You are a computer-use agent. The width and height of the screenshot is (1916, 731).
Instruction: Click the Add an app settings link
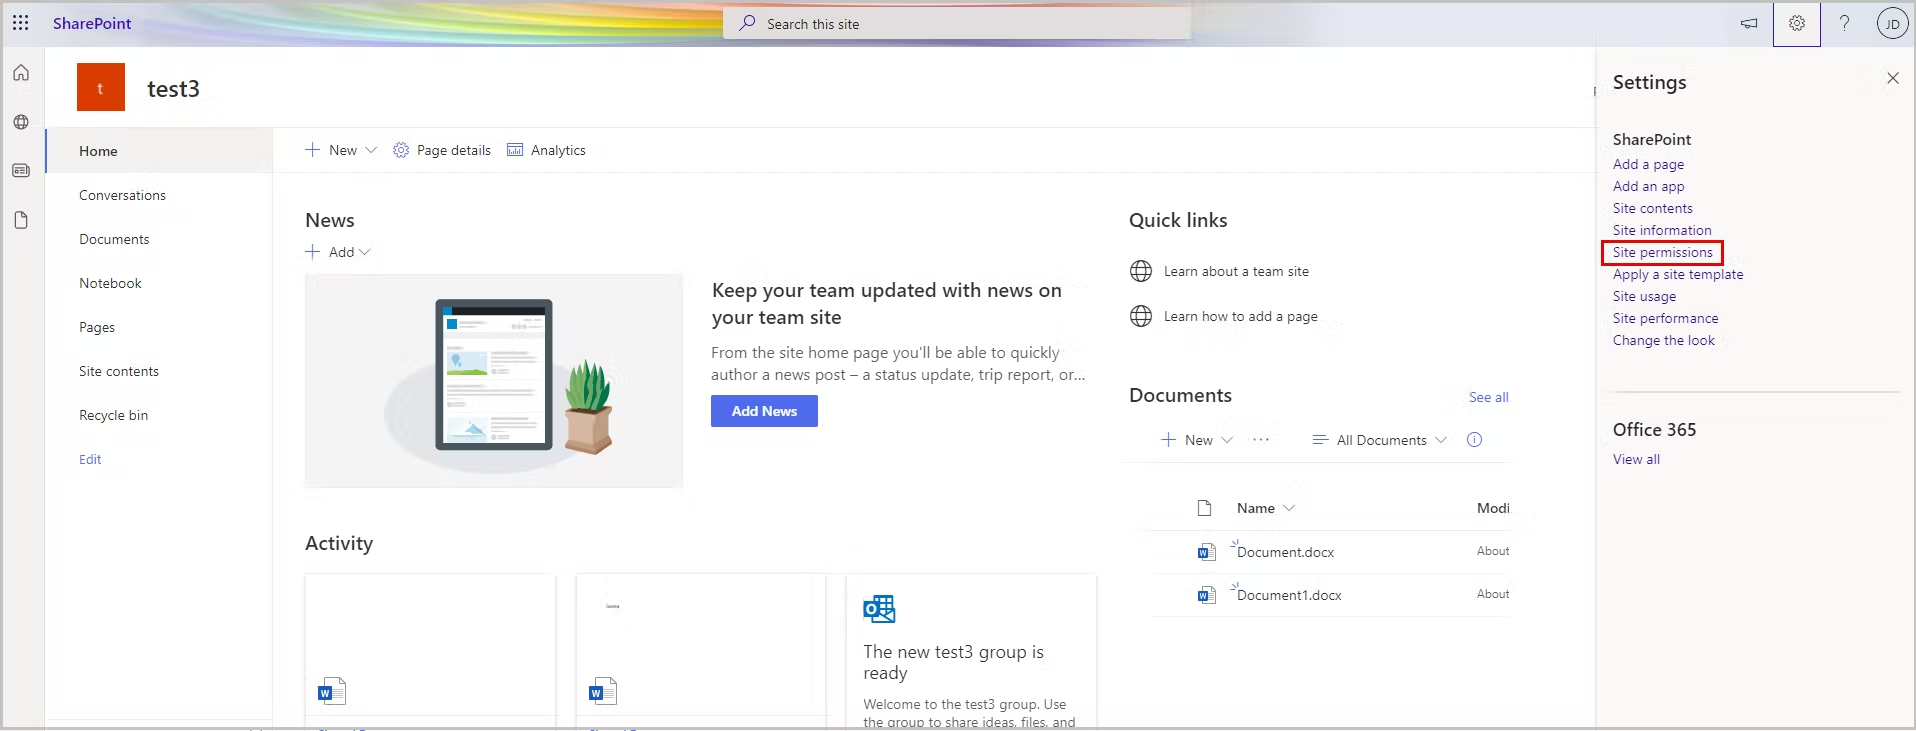click(x=1648, y=186)
